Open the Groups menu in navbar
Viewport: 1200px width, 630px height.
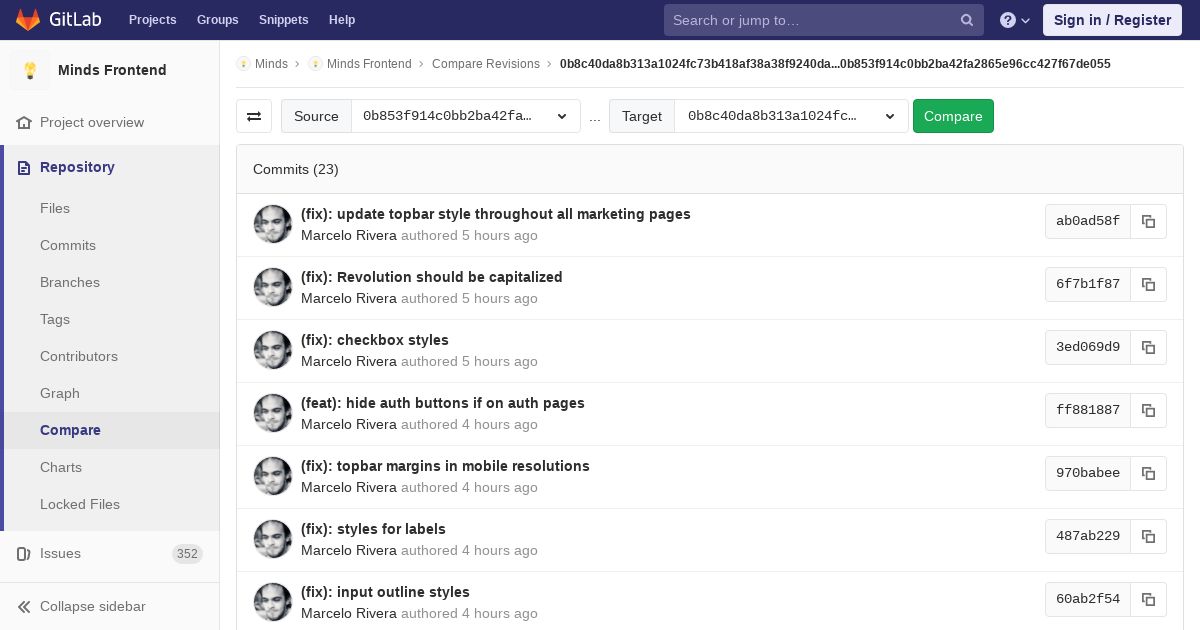click(x=217, y=20)
